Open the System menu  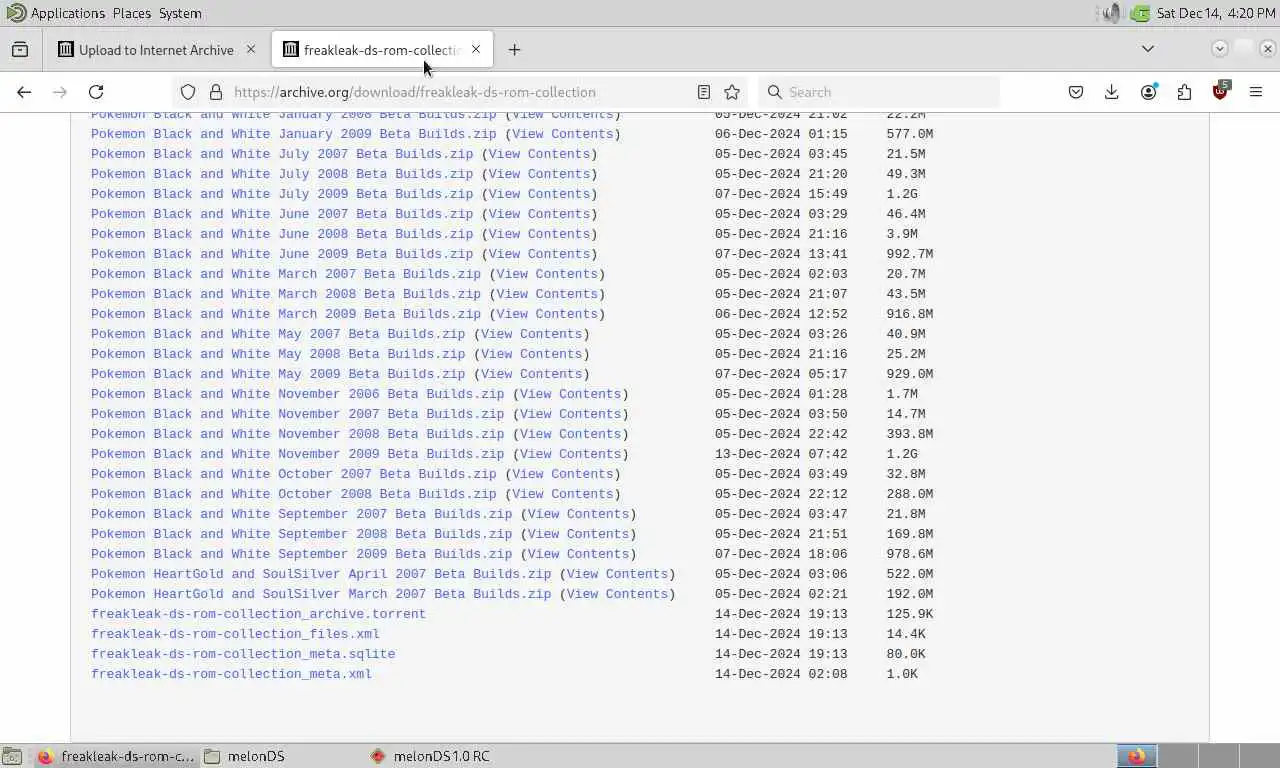[x=180, y=13]
